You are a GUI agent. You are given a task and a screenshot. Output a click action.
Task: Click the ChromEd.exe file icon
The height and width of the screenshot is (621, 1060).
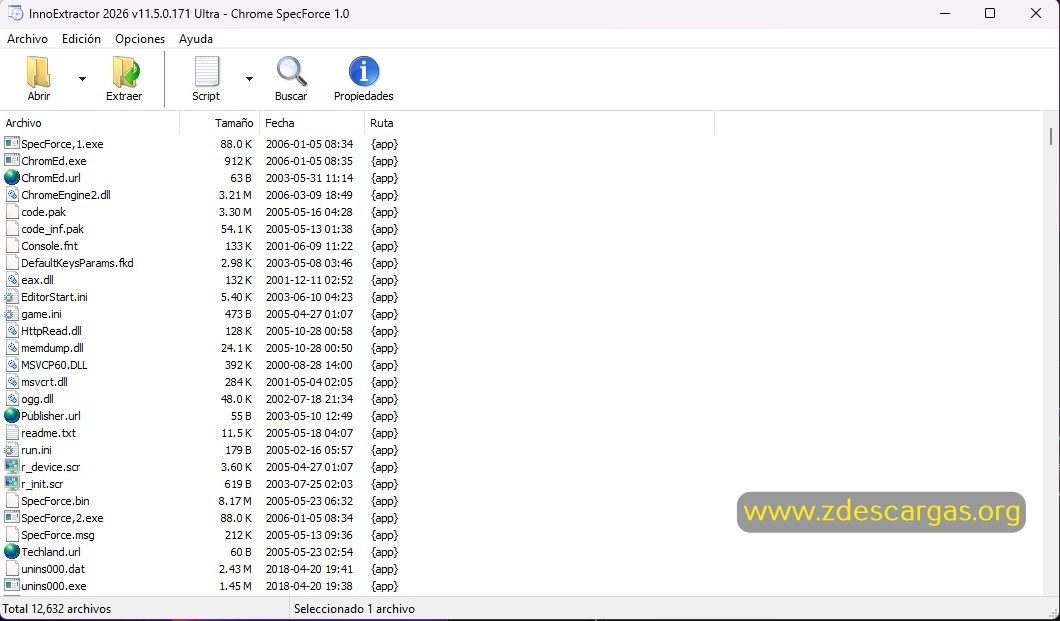coord(11,160)
